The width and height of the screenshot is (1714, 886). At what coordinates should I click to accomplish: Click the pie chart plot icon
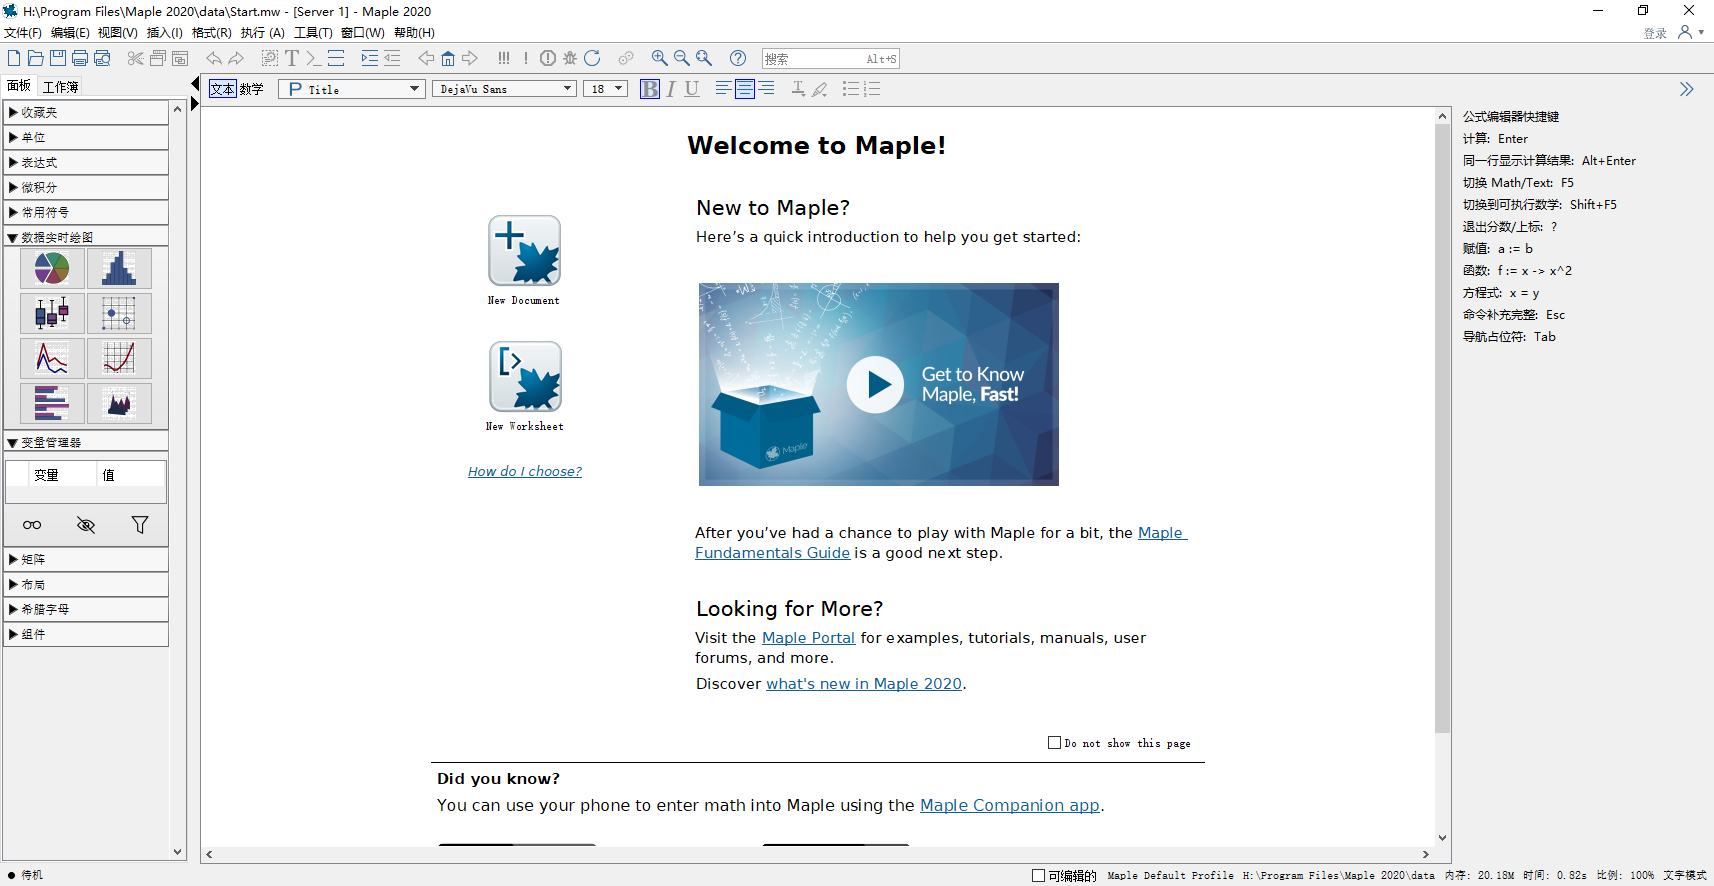click(52, 268)
